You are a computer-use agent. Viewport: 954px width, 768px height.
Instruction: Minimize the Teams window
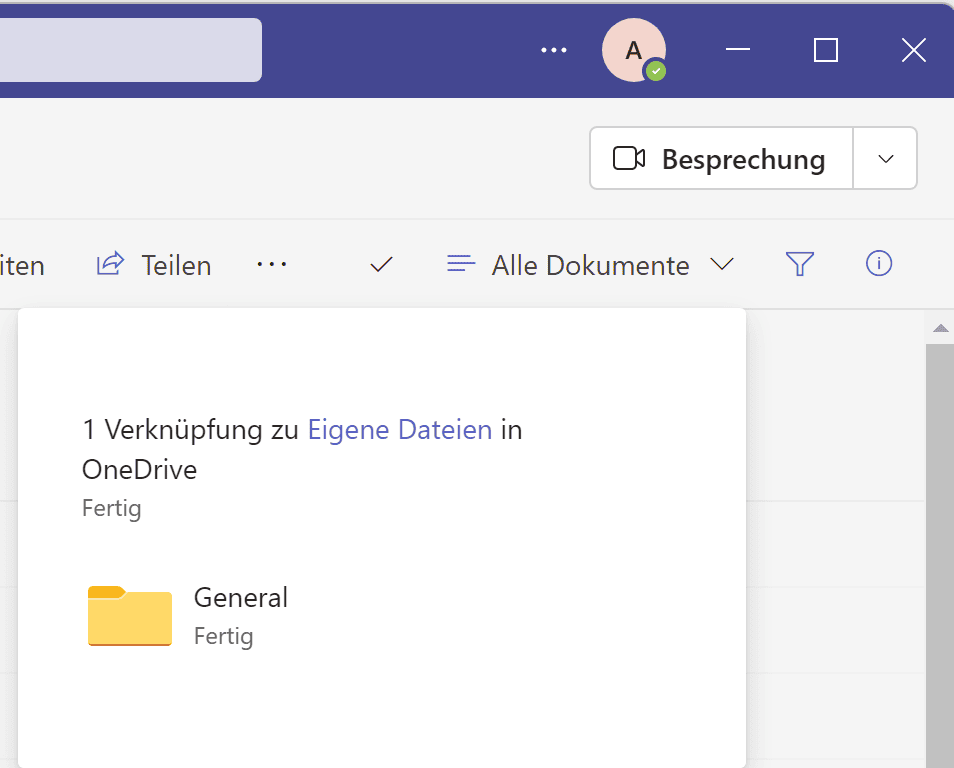click(x=738, y=50)
